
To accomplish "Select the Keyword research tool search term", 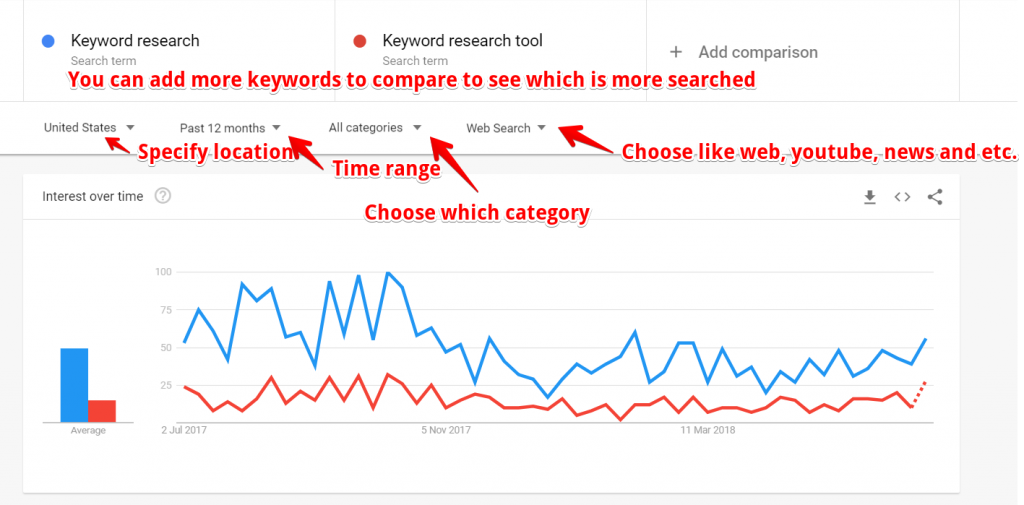I will click(462, 42).
